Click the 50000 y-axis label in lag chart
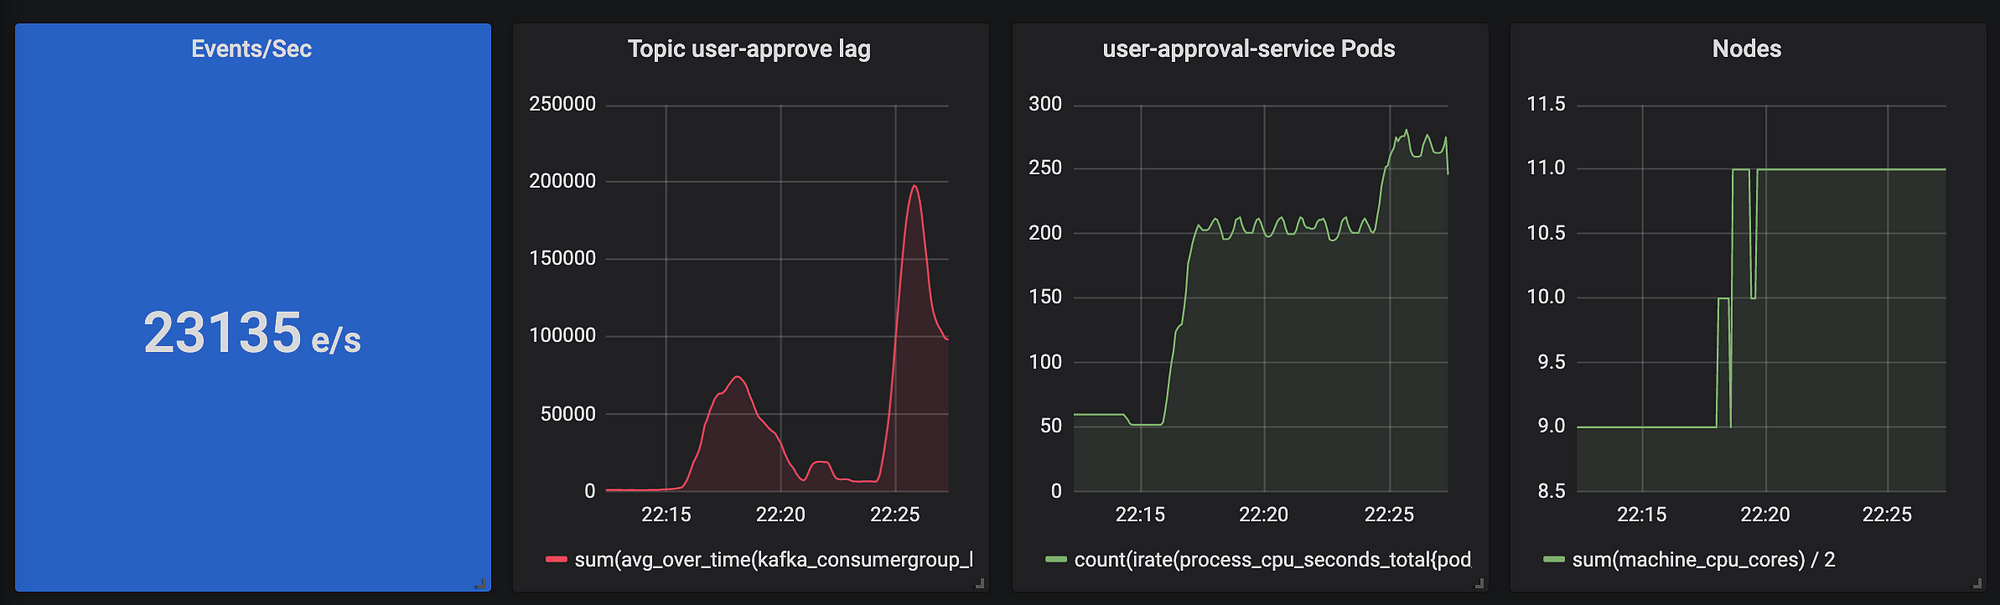Screen dimensions: 2000x605 (567, 414)
